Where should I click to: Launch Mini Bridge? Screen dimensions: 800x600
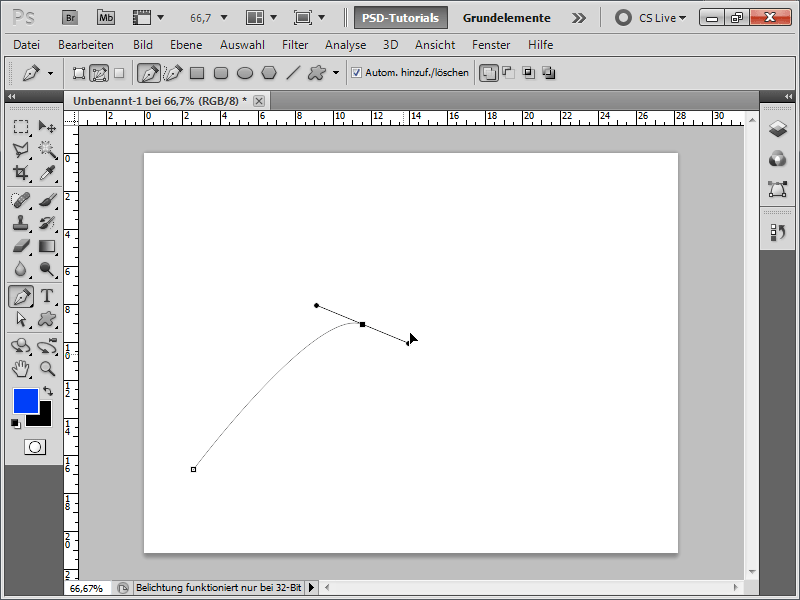(106, 18)
